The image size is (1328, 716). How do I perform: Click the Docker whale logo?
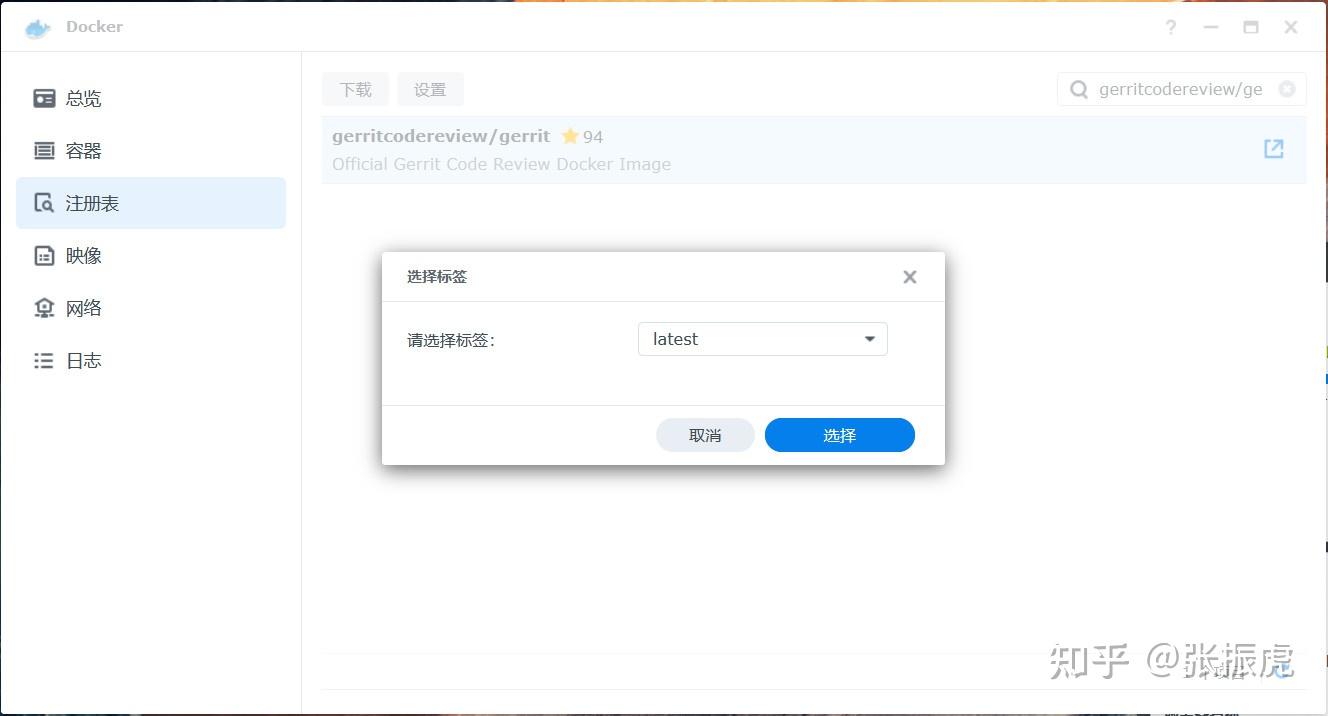(37, 27)
